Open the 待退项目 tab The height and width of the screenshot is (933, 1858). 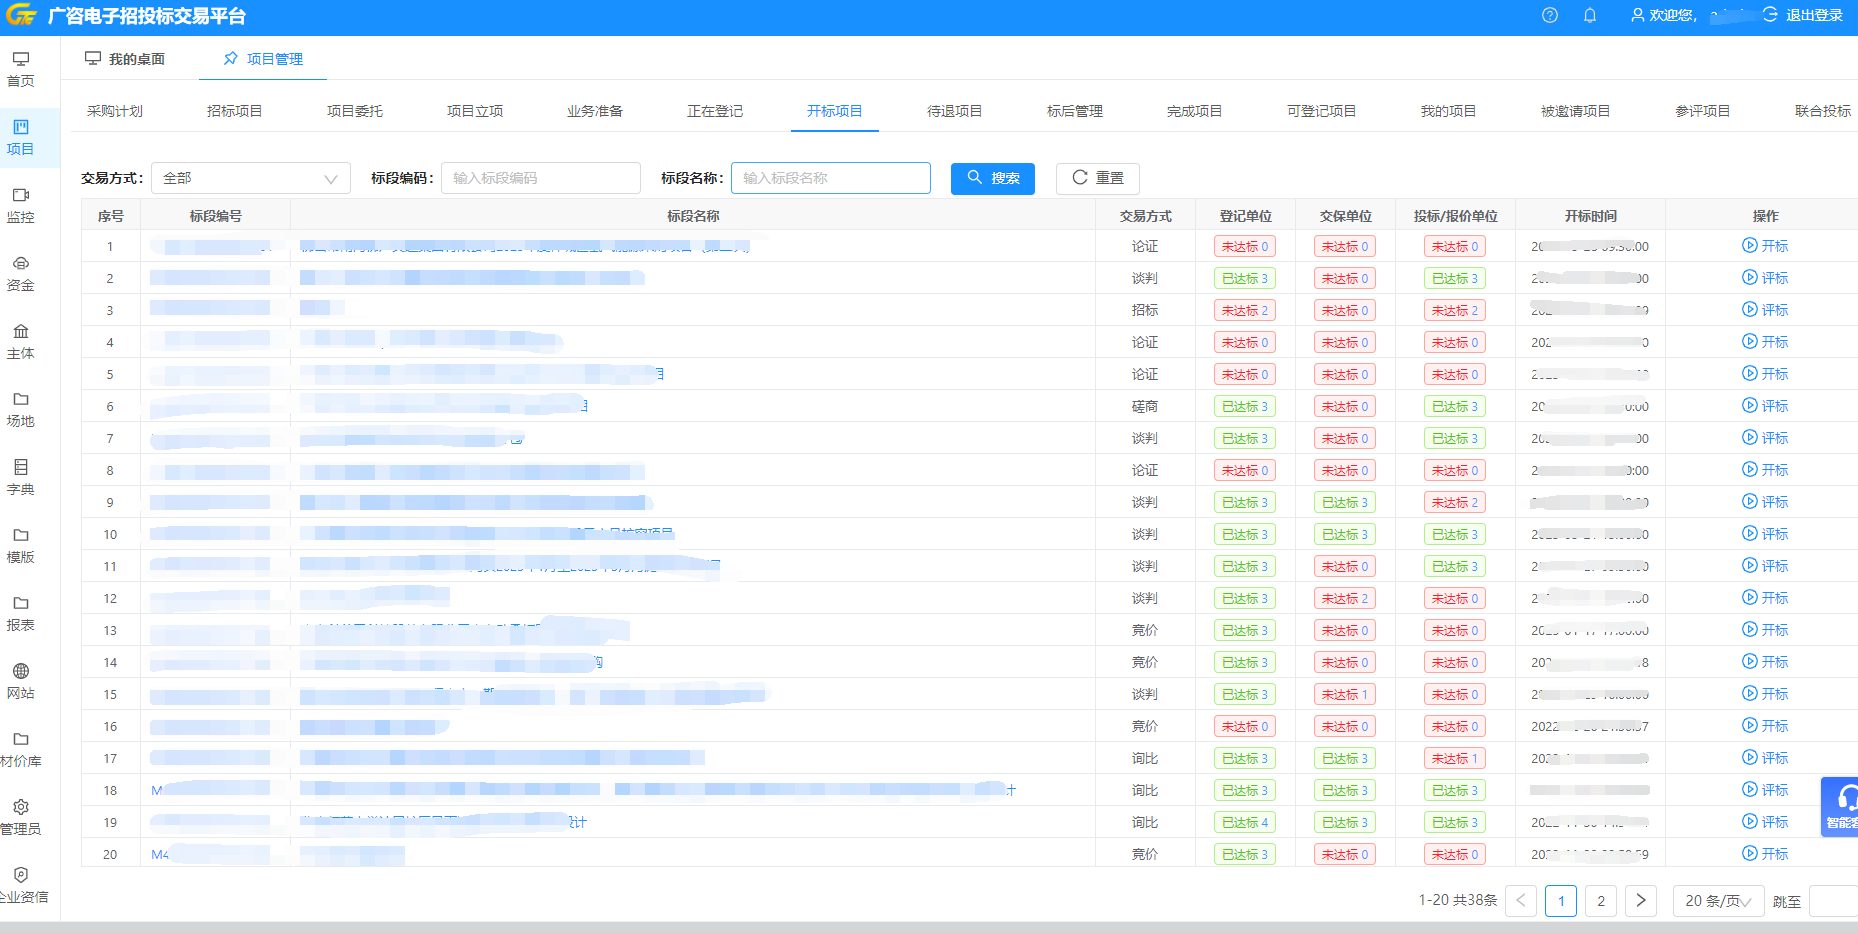click(955, 111)
